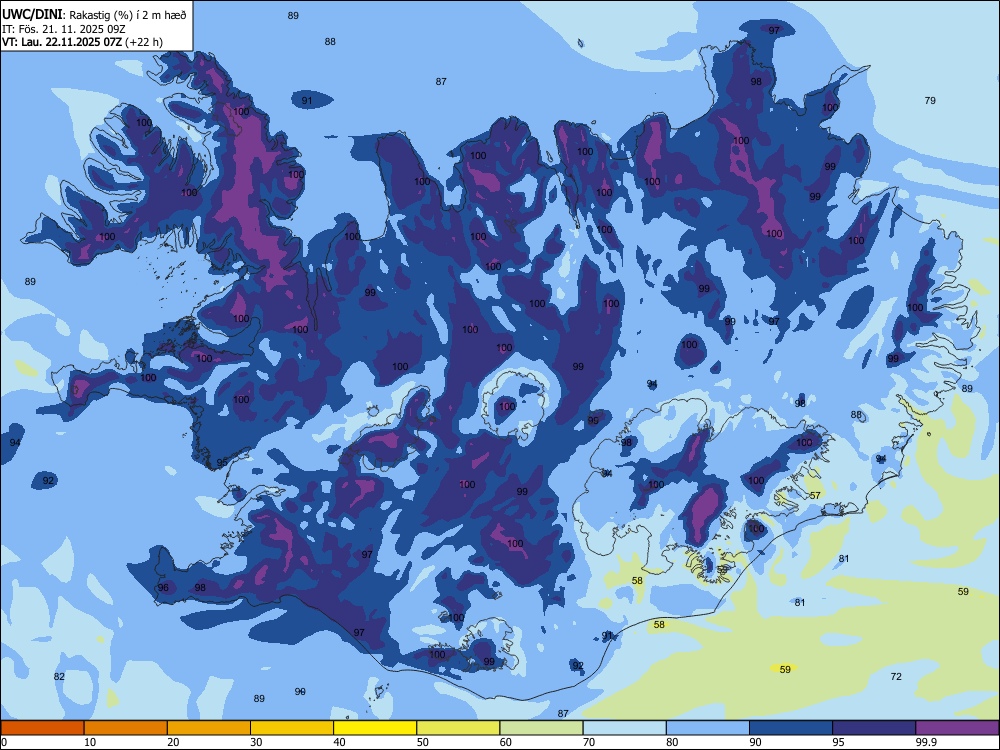The width and height of the screenshot is (1000, 750).
Task: Pick the 20–30 amber legend swatch
Action: (209, 728)
